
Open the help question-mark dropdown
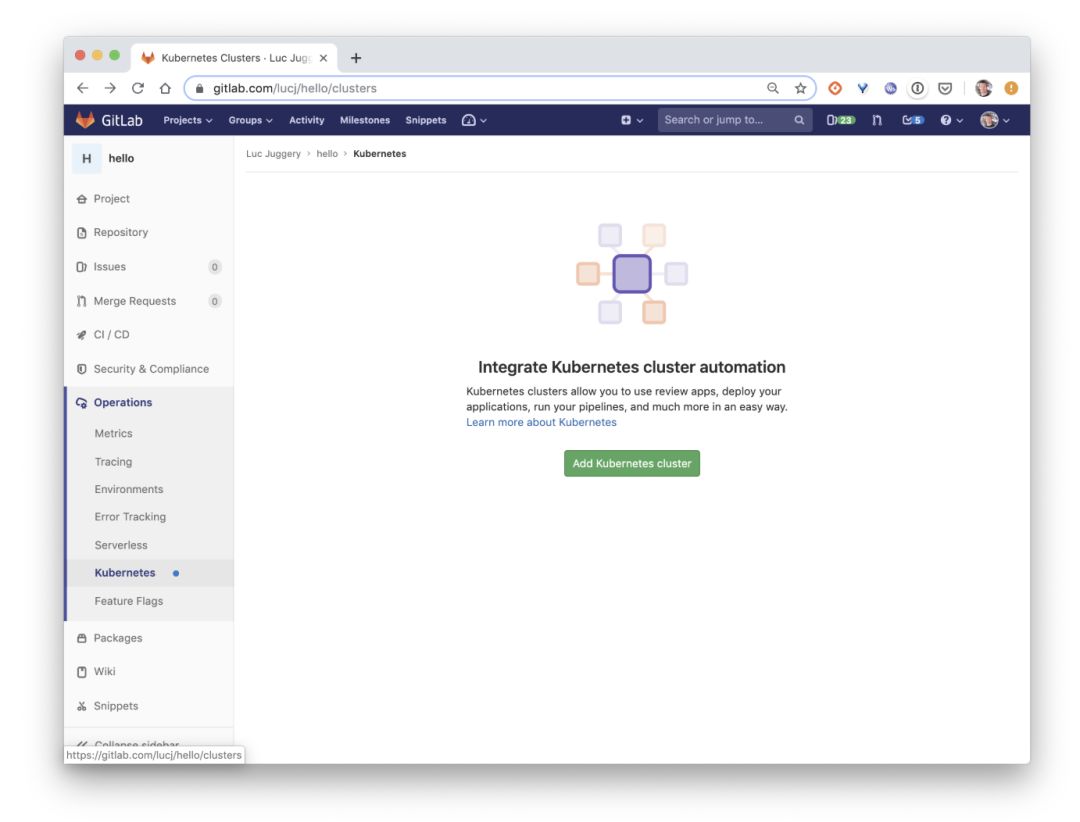(x=951, y=120)
